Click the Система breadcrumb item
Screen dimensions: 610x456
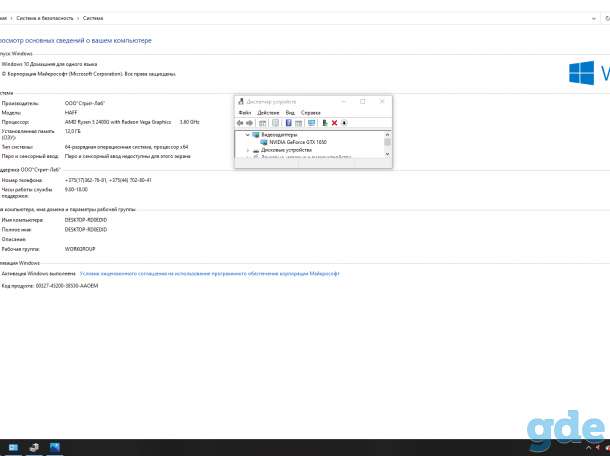(93, 18)
